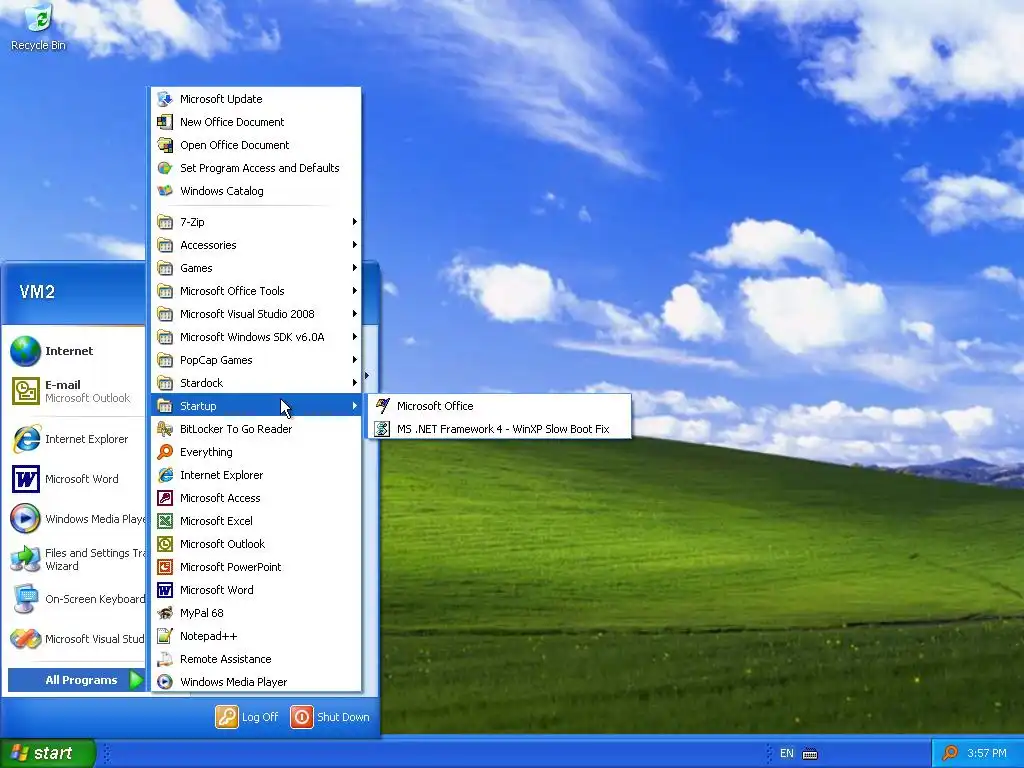Click the Shut Down button
The image size is (1024, 768).
330,716
